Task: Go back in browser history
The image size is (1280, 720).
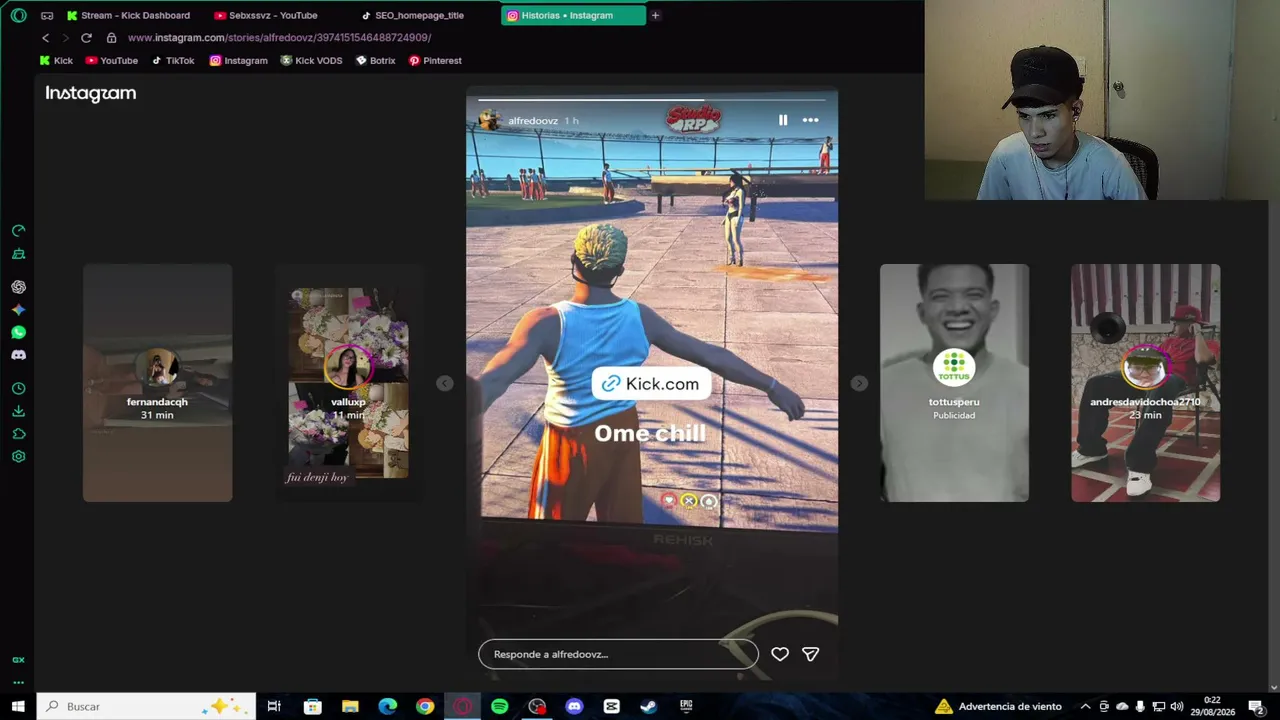Action: tap(45, 38)
